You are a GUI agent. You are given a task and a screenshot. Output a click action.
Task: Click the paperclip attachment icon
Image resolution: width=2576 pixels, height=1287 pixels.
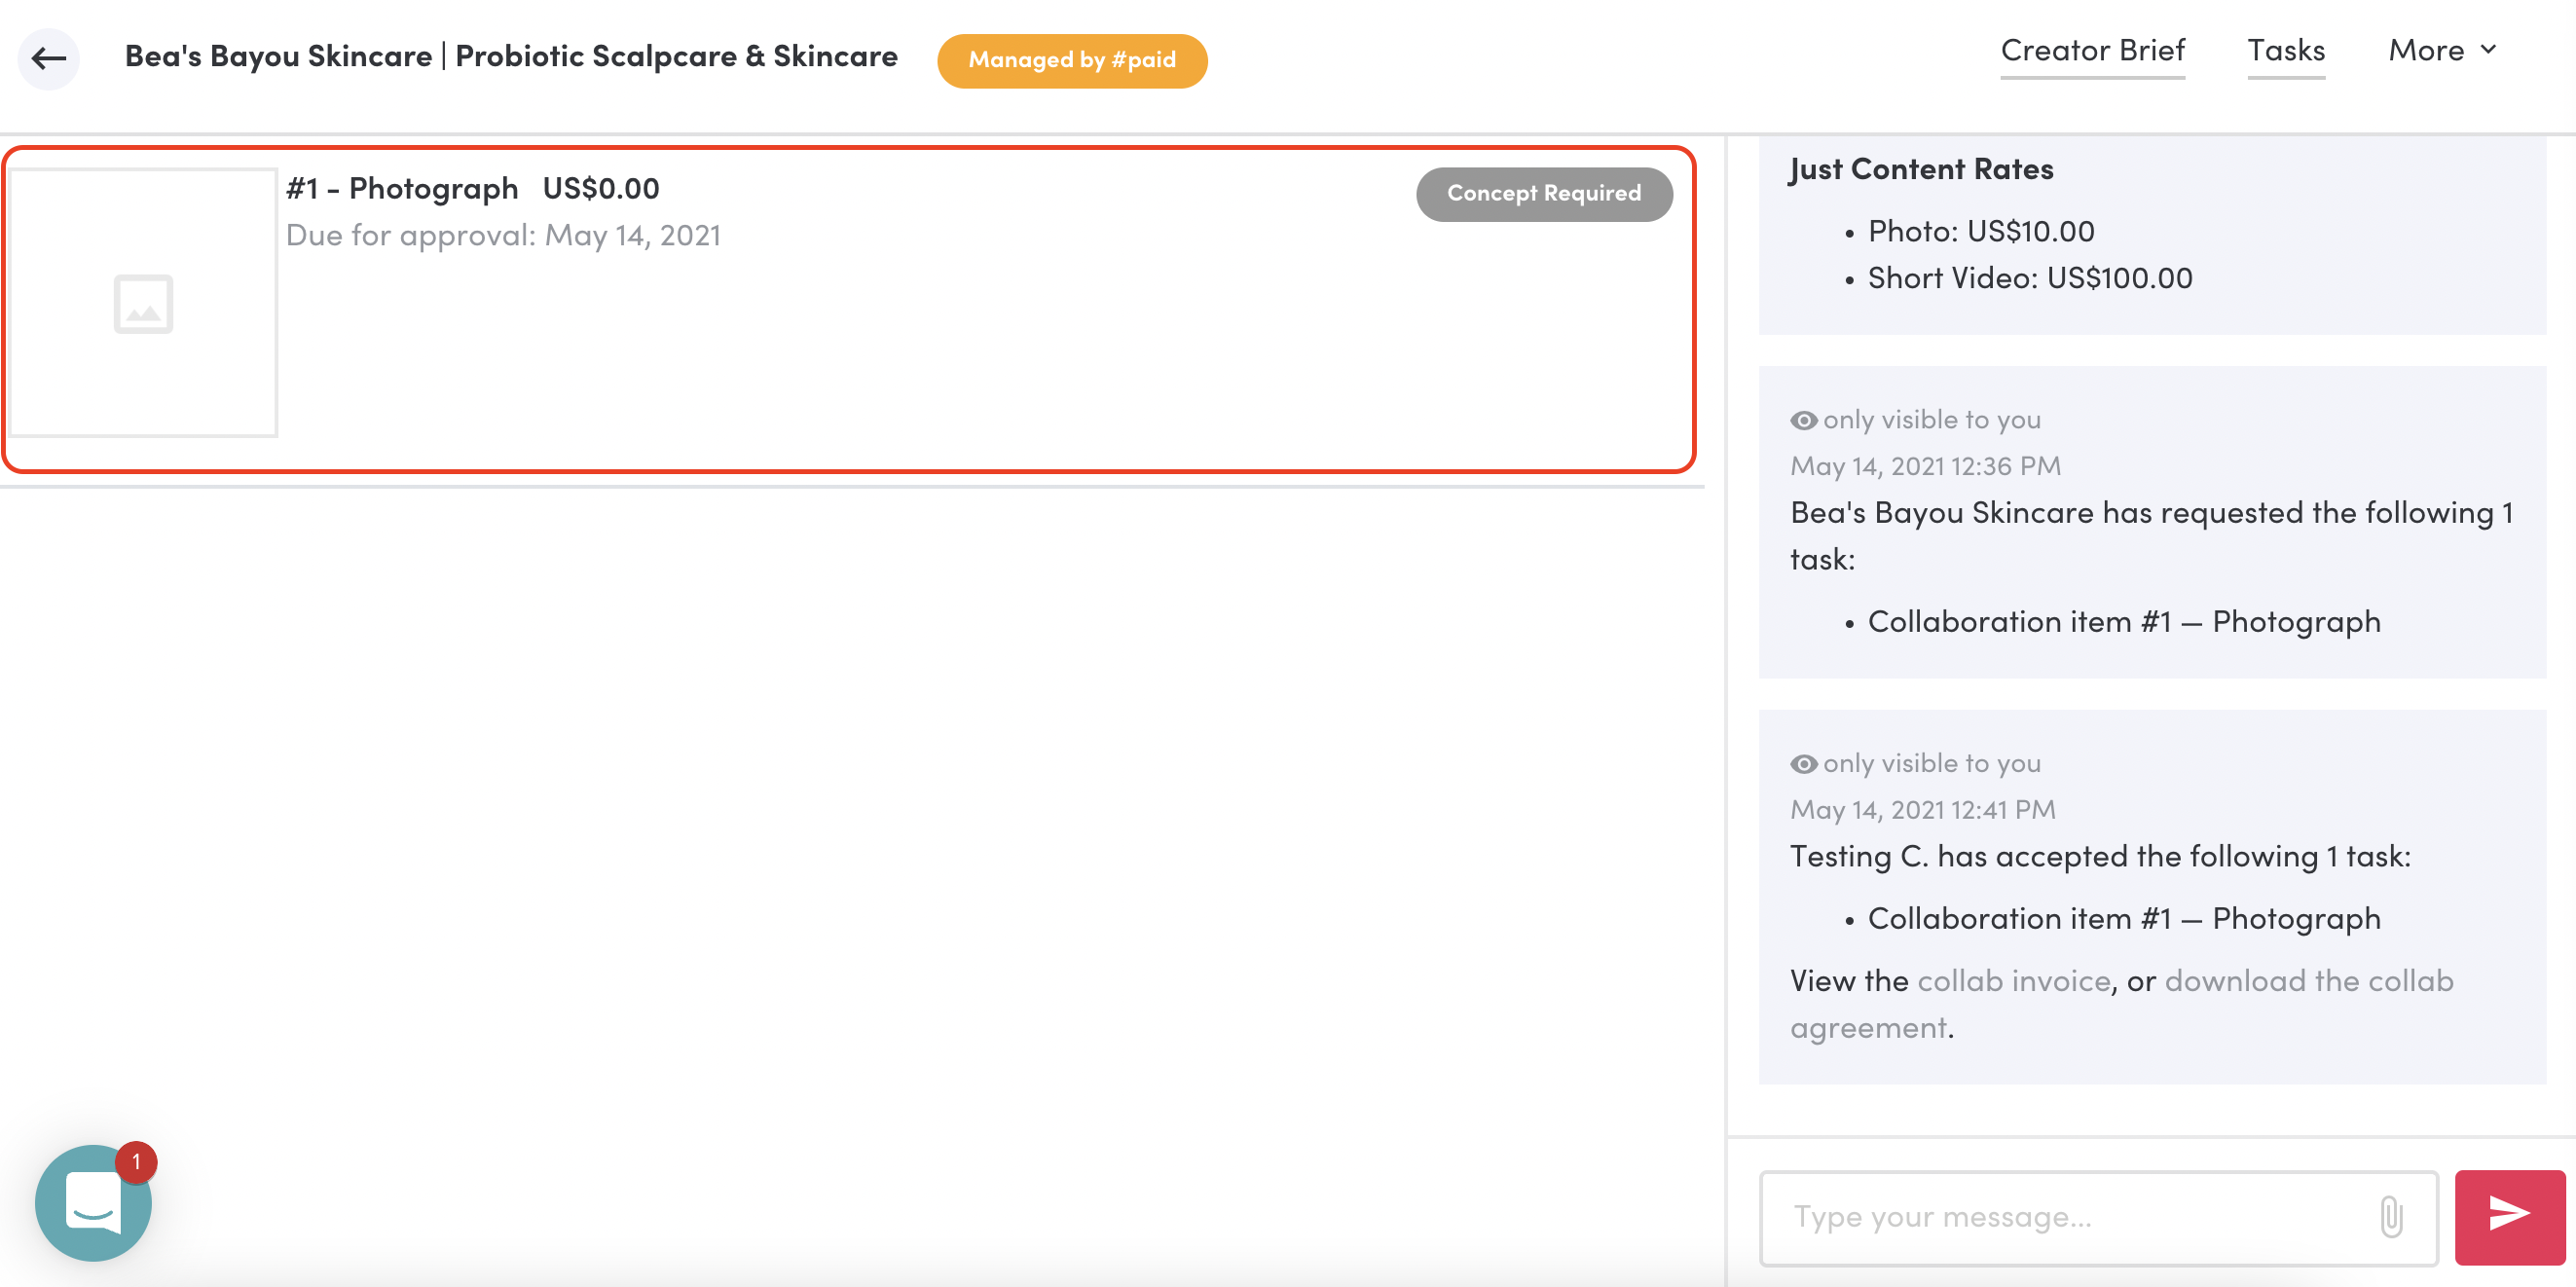[2391, 1217]
